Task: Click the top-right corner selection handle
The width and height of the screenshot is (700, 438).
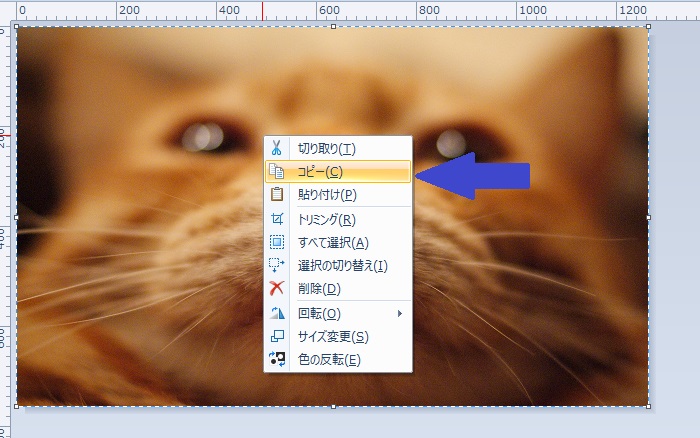Action: coord(649,27)
